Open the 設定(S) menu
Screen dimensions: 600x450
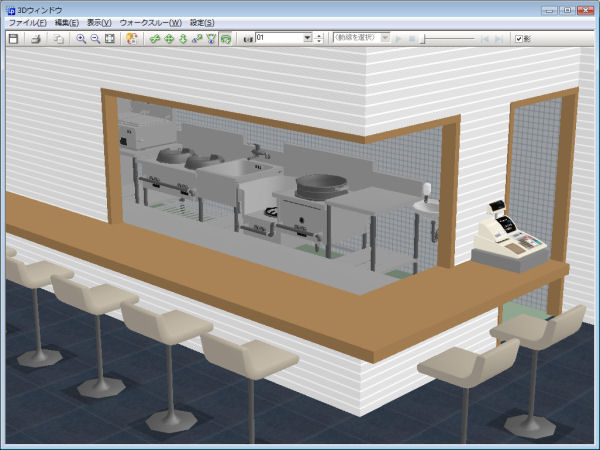tap(202, 22)
